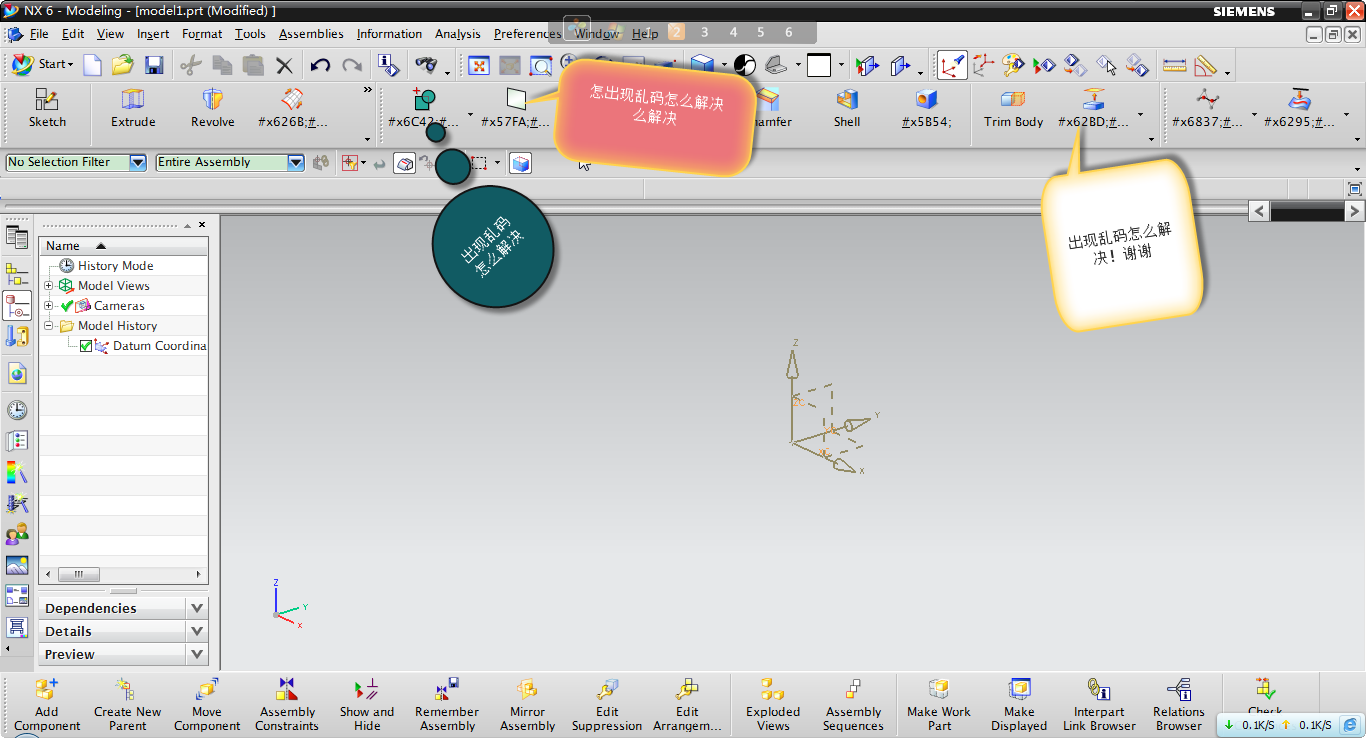Open the No Selection Filter dropdown
The width and height of the screenshot is (1366, 738).
[x=138, y=162]
